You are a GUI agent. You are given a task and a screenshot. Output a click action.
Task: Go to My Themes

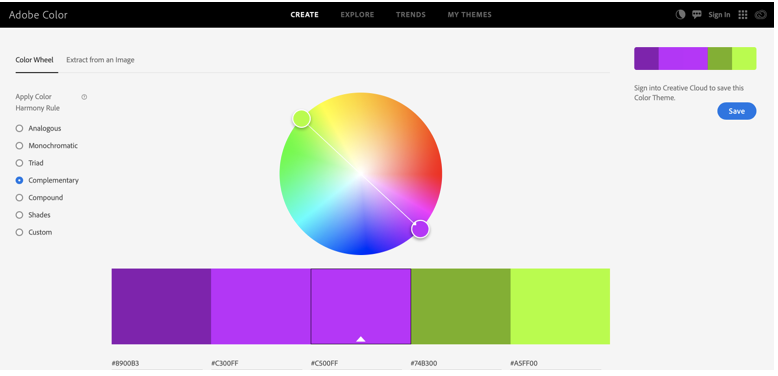(x=469, y=15)
